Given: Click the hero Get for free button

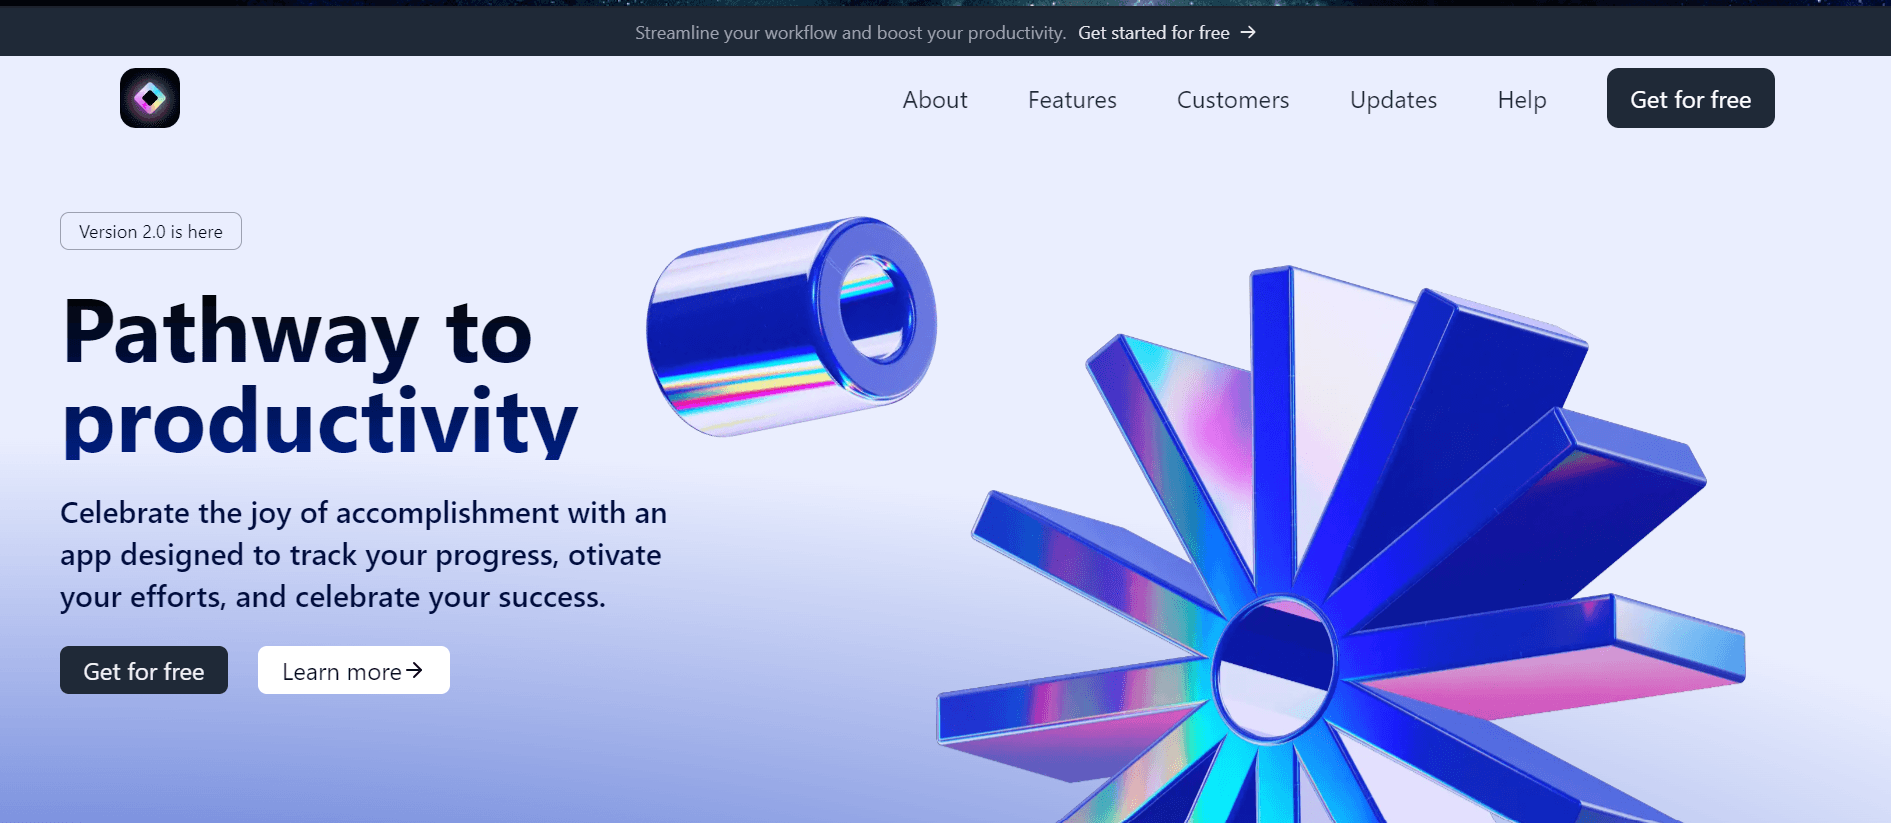Looking at the screenshot, I should point(144,670).
